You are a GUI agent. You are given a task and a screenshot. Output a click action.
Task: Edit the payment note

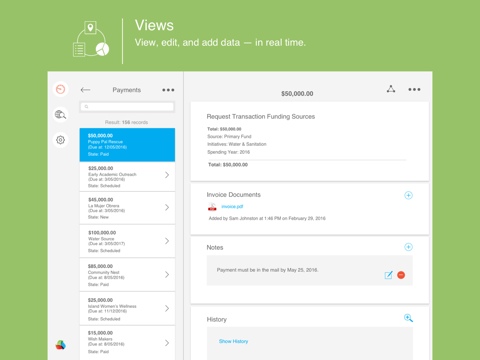(x=388, y=275)
